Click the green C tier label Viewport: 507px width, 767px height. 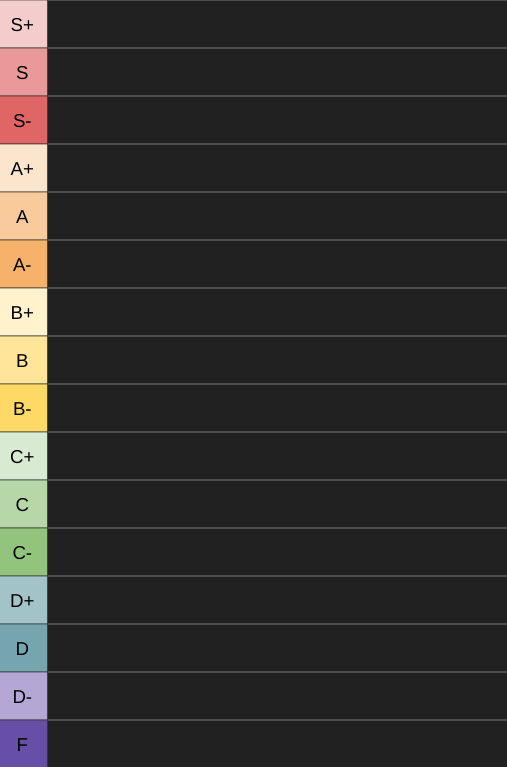[23, 503]
